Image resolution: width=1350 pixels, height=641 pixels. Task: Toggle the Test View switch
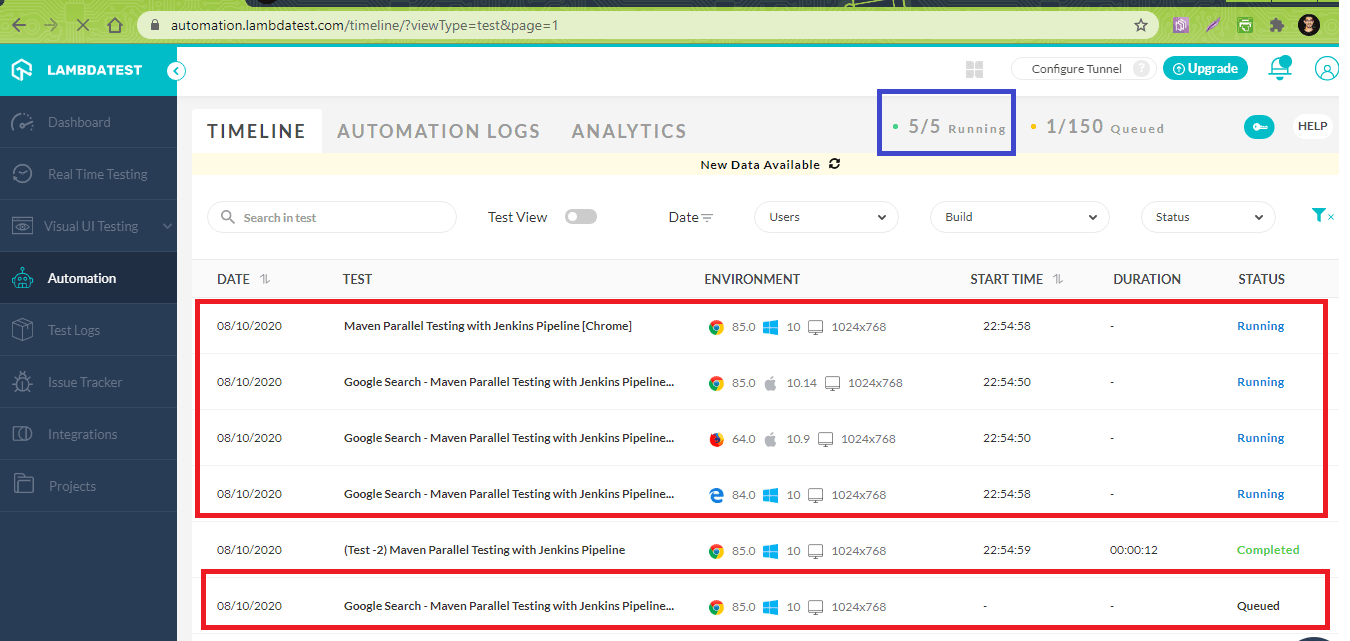coord(580,217)
